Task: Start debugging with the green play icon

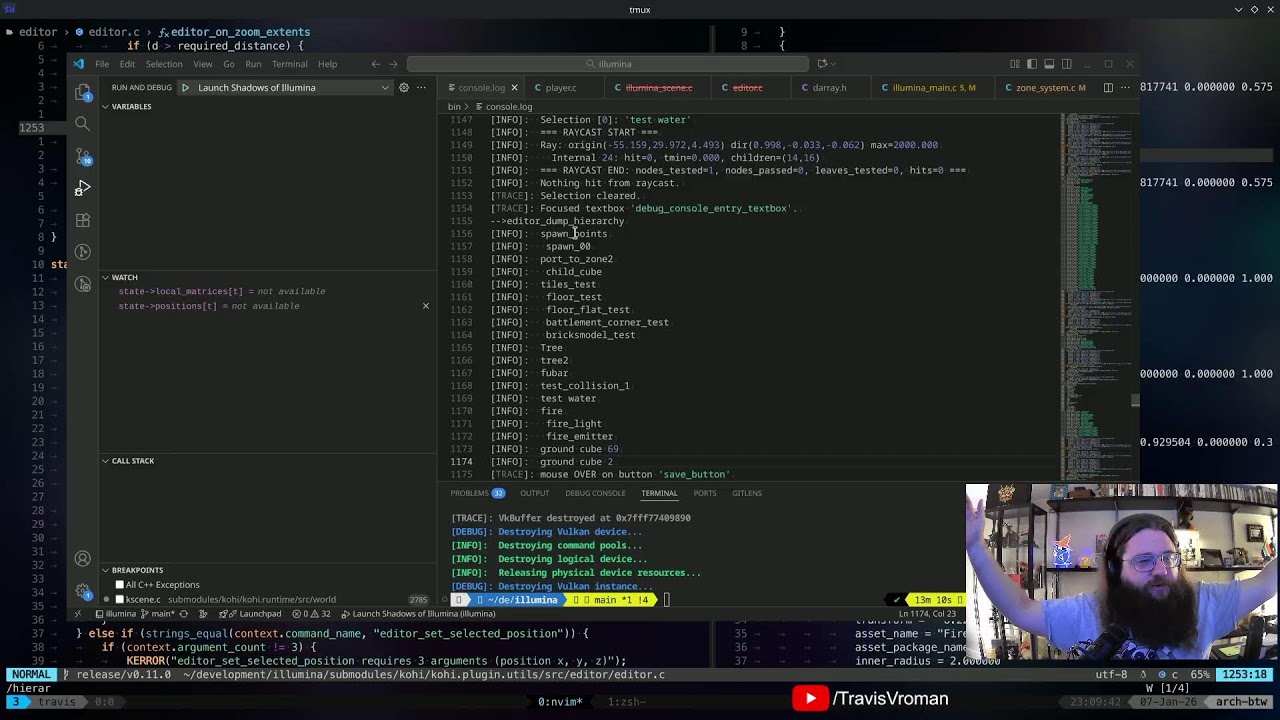Action: pos(185,87)
